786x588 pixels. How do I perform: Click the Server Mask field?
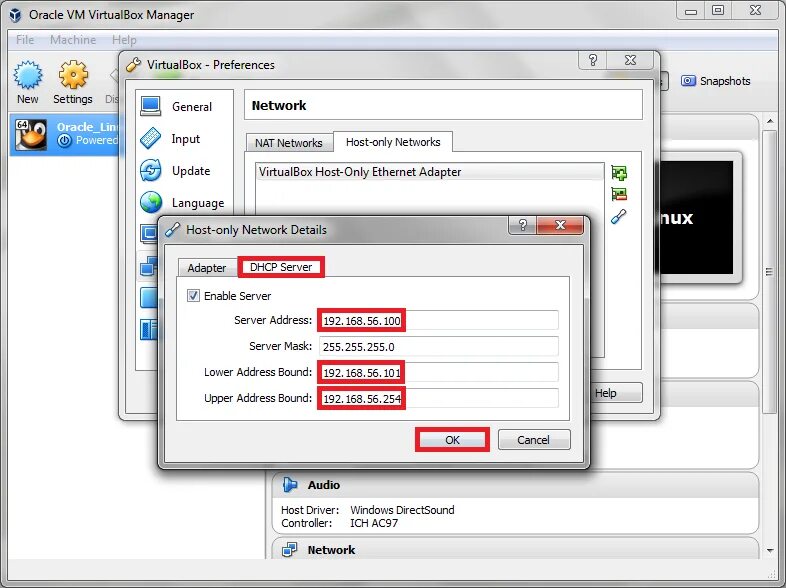point(439,346)
